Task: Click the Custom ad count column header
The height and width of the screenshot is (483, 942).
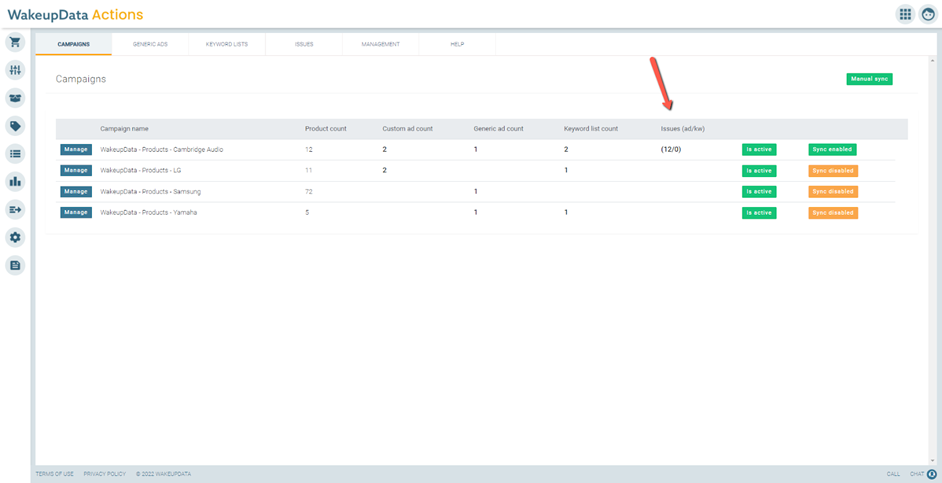Action: (x=407, y=129)
